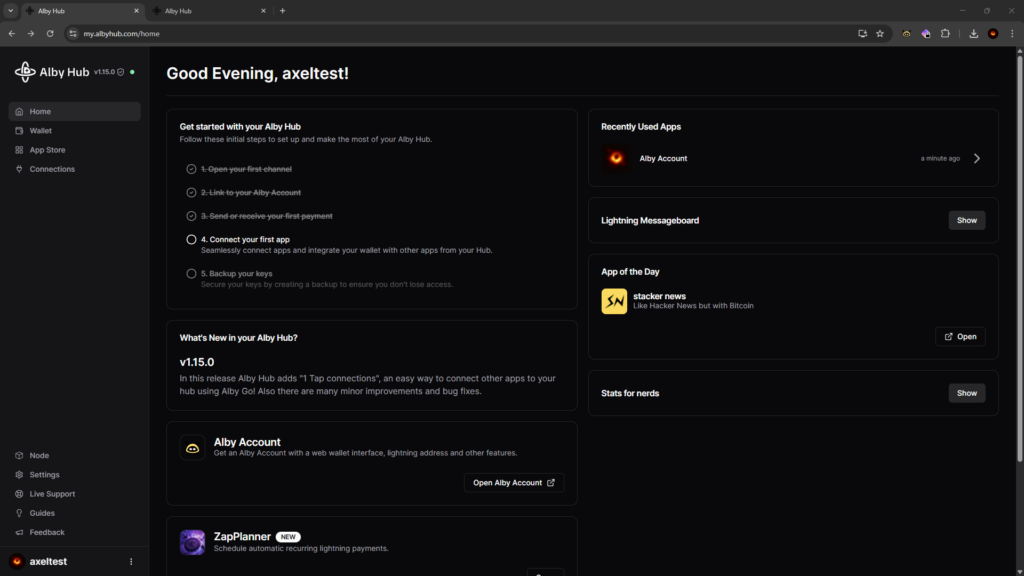
Task: Click Open Alby Account button
Action: click(514, 483)
